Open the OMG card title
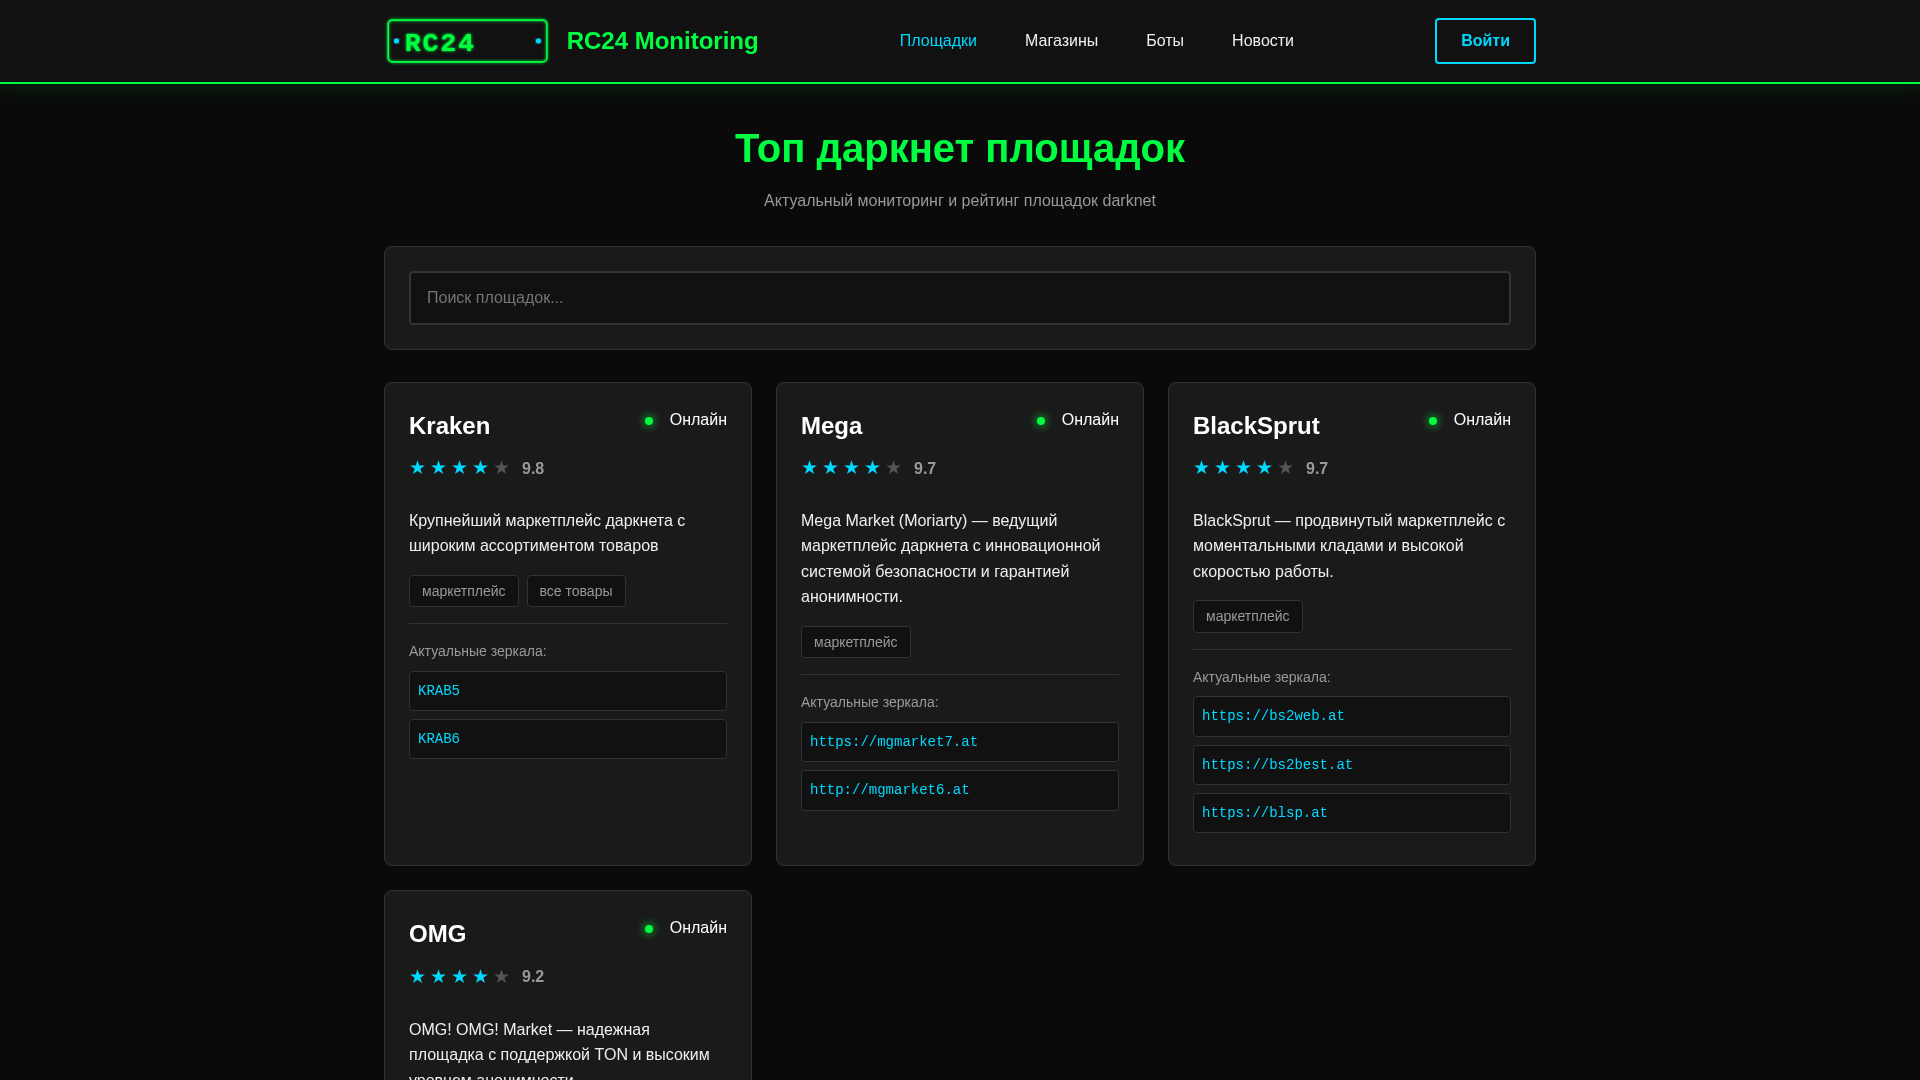Image resolution: width=1920 pixels, height=1080 pixels. click(x=437, y=934)
